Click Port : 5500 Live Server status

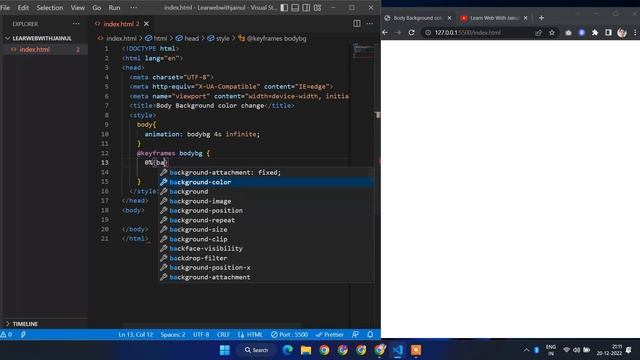tap(289, 335)
